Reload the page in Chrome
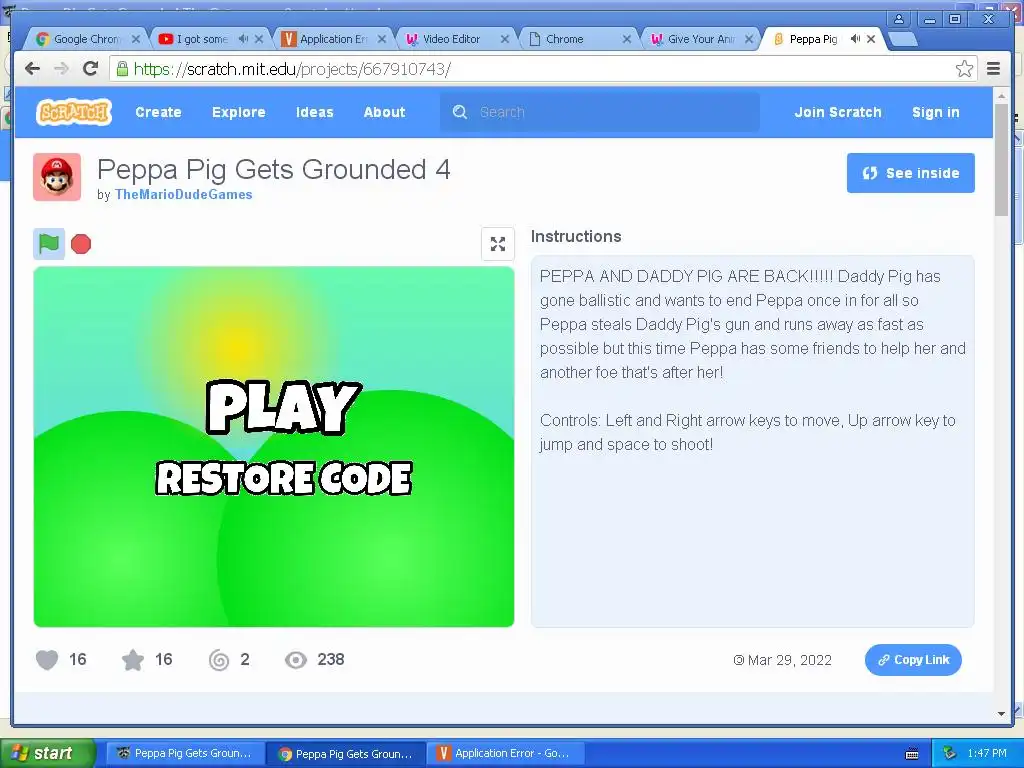This screenshot has height=768, width=1024. [91, 69]
